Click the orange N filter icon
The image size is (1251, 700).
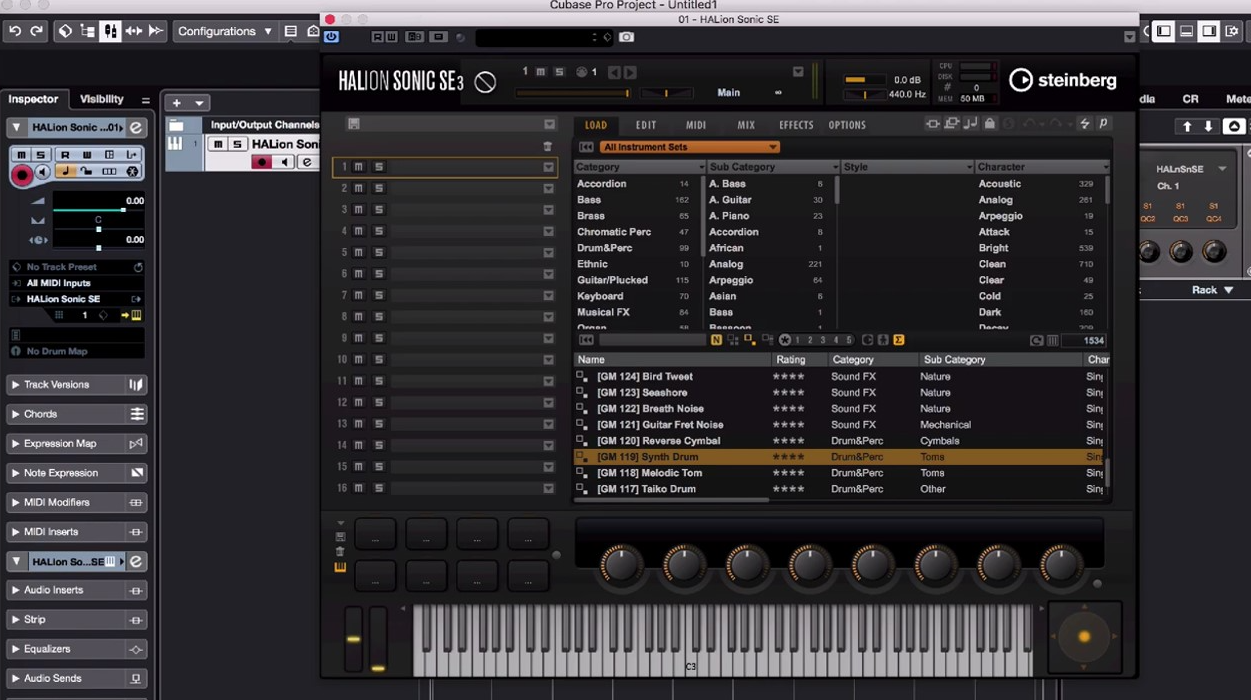click(716, 340)
